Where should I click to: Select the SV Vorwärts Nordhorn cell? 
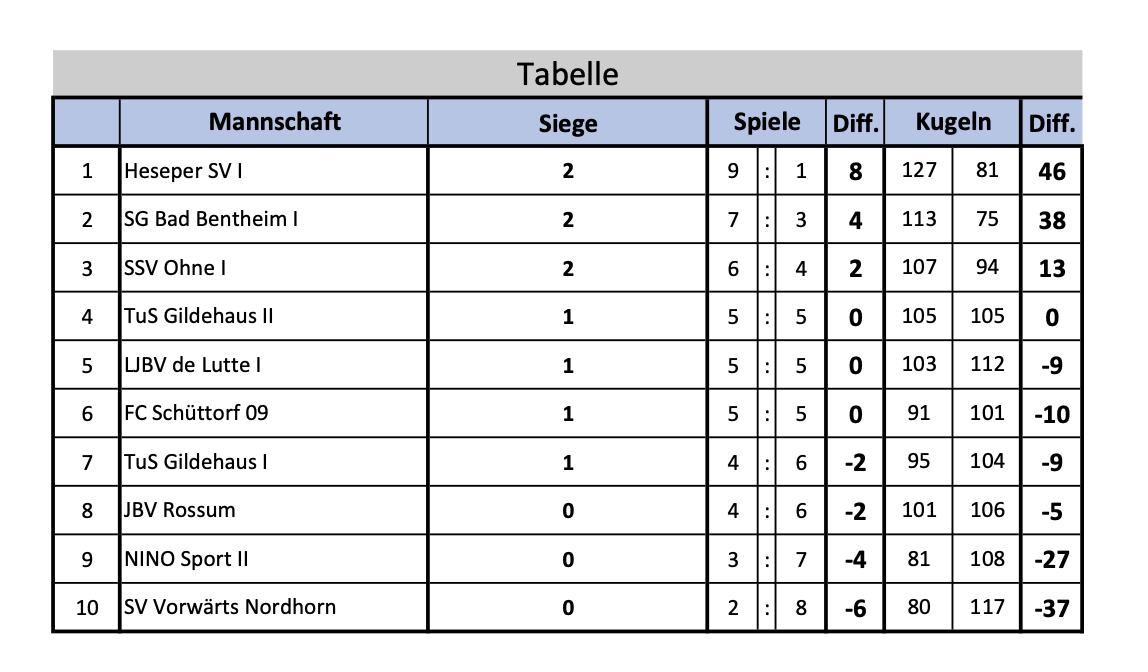coord(230,607)
